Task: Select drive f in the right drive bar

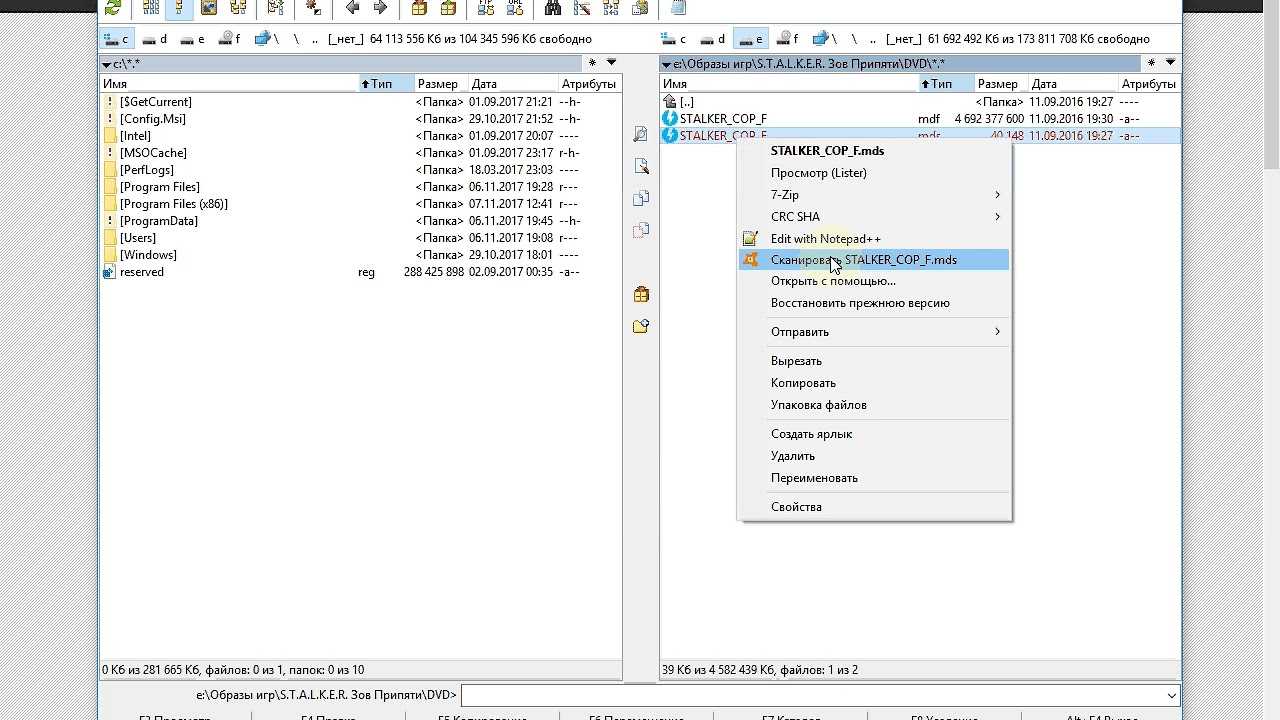Action: coord(788,39)
